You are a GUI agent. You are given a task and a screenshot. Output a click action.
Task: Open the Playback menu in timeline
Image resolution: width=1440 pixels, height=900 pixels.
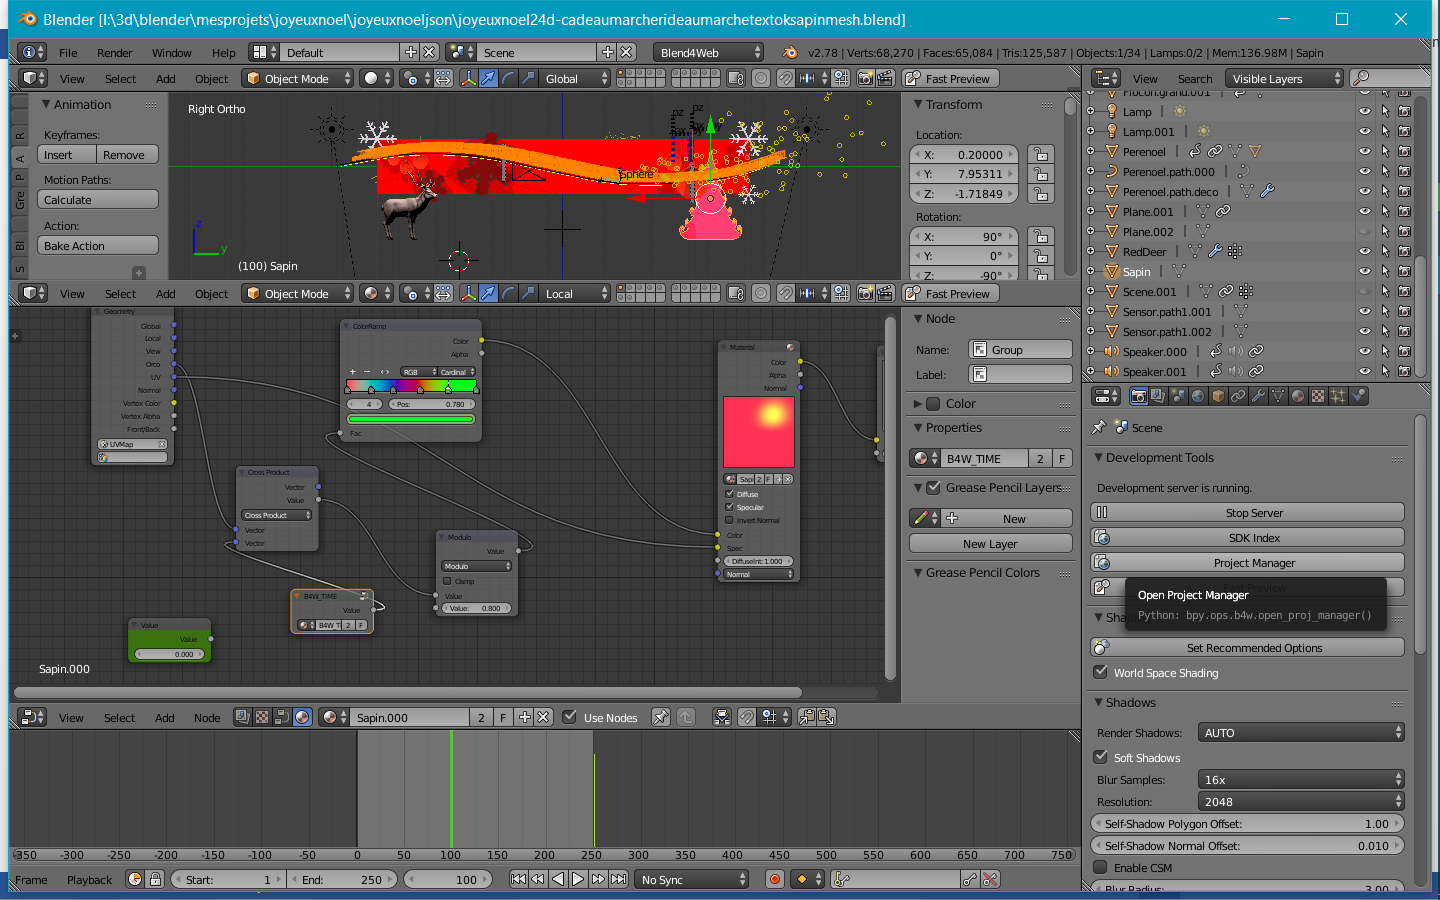90,879
